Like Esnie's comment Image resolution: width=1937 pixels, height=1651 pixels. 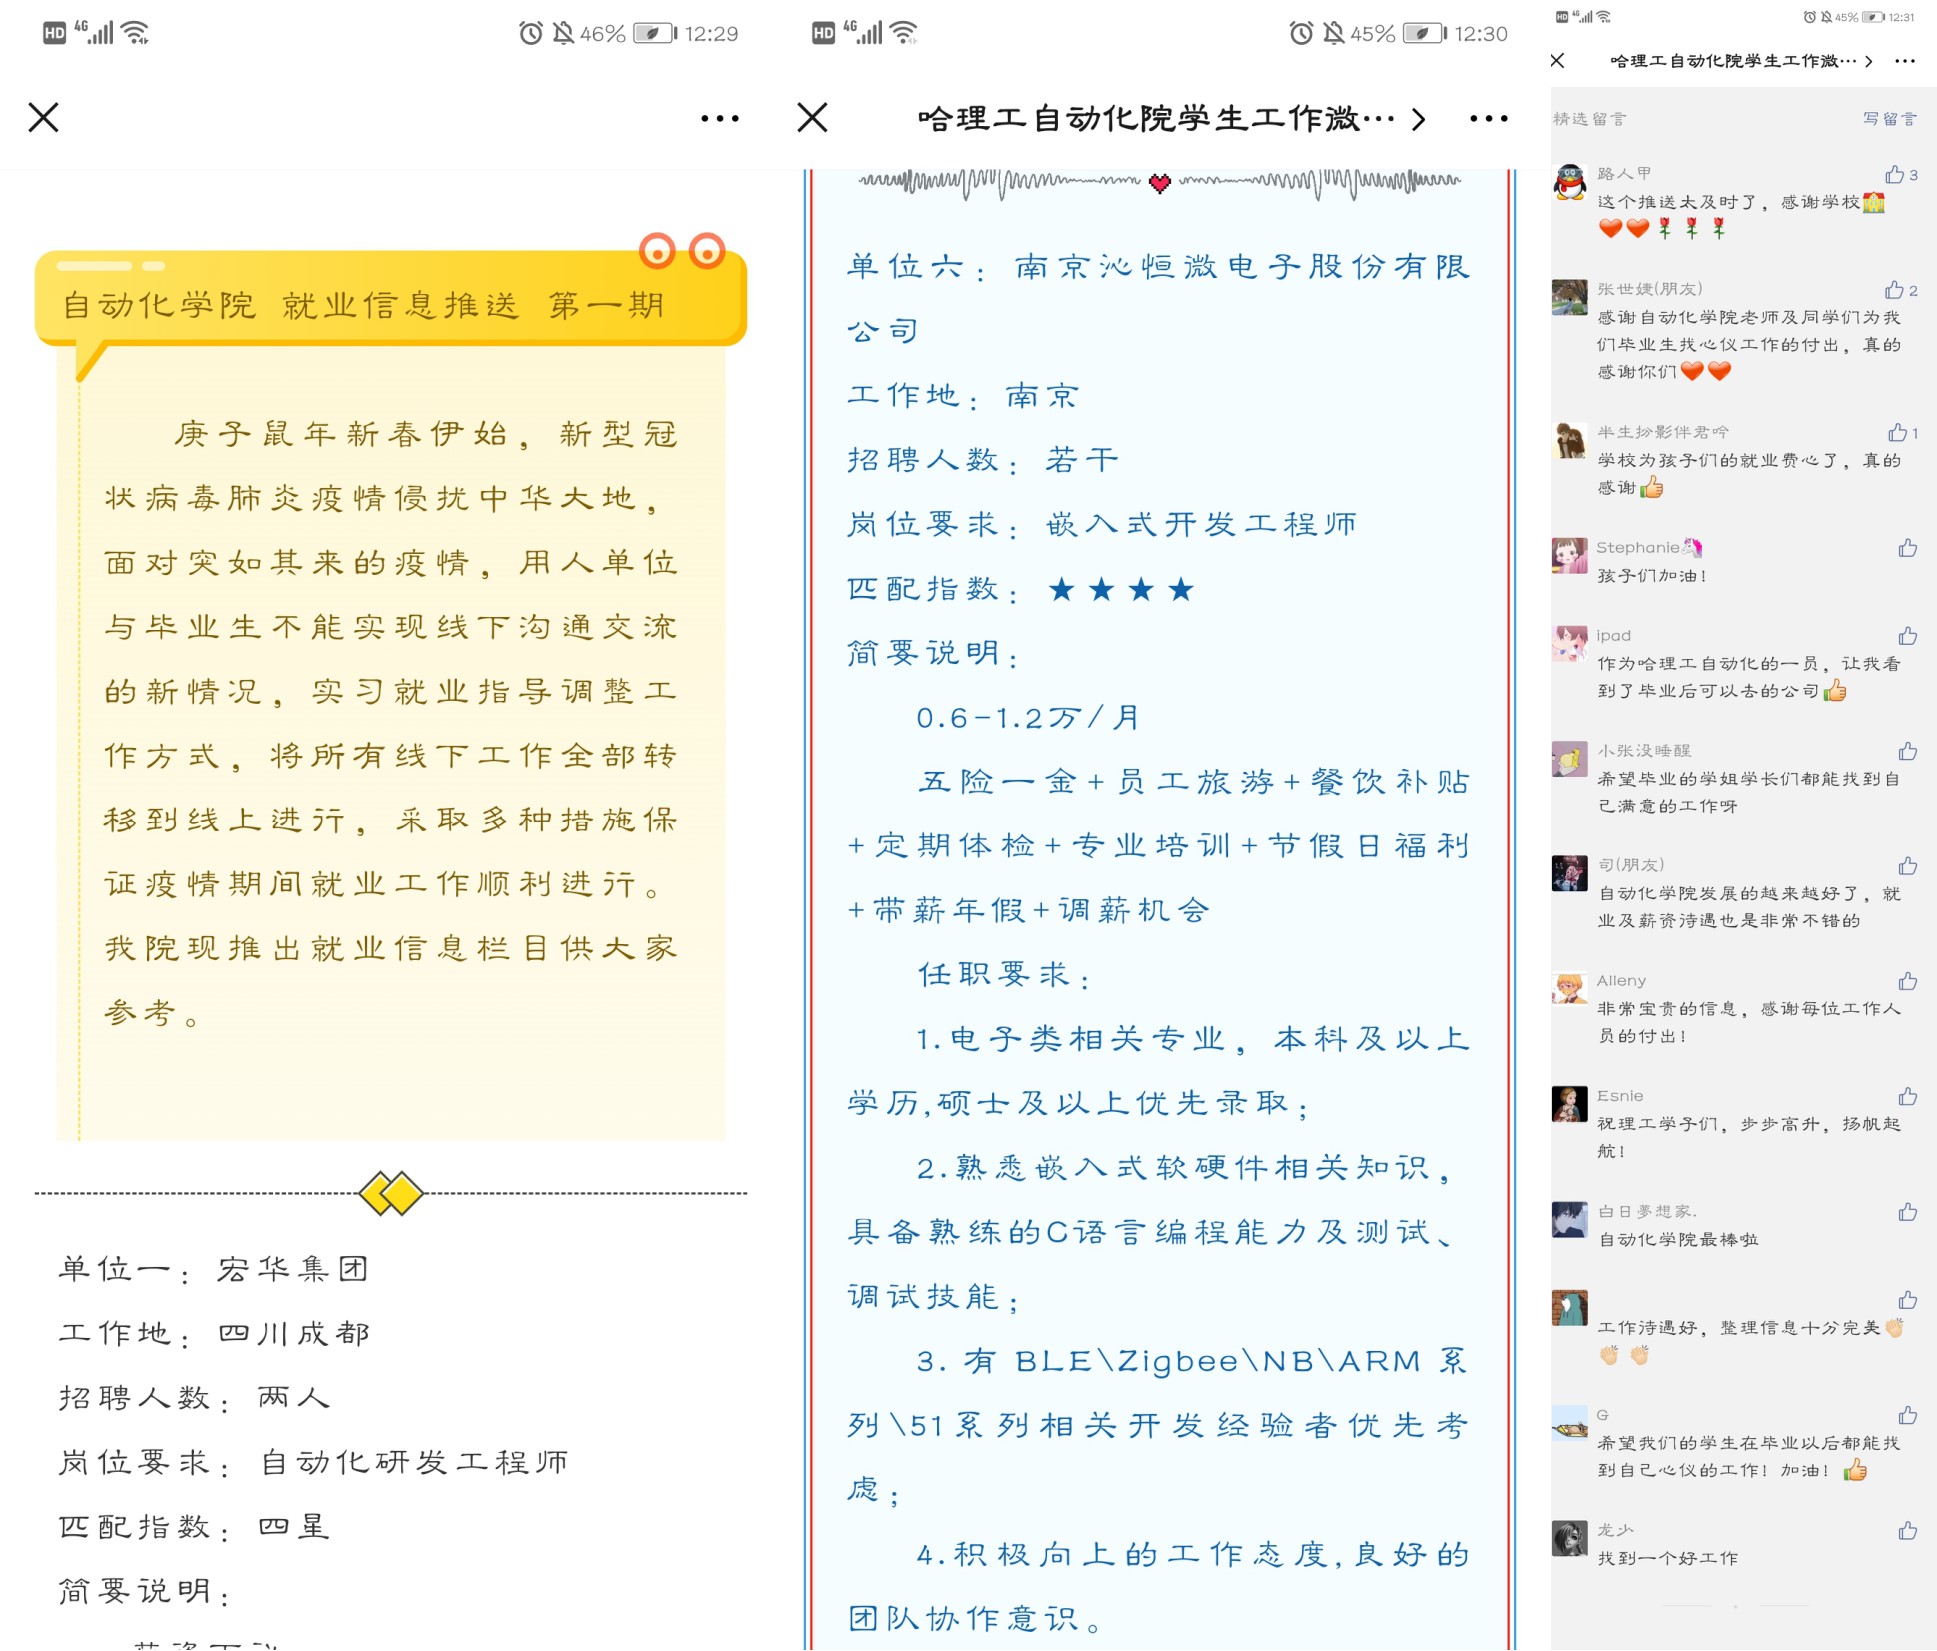click(x=1907, y=1096)
